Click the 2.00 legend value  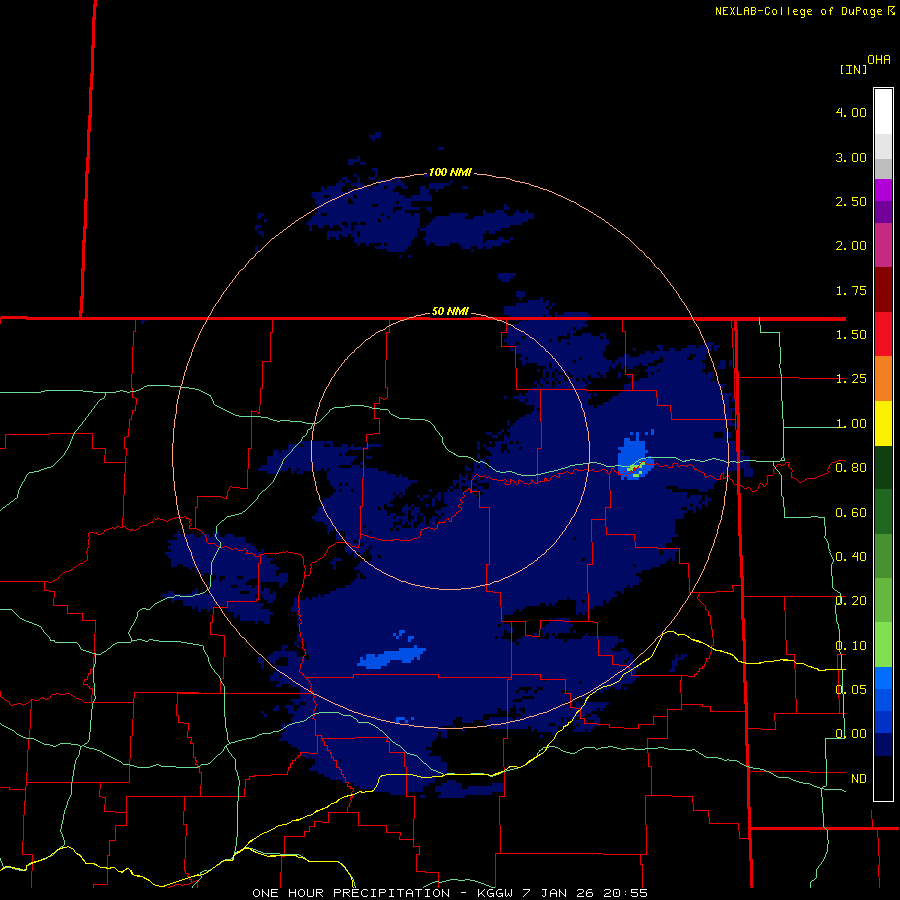tap(851, 246)
